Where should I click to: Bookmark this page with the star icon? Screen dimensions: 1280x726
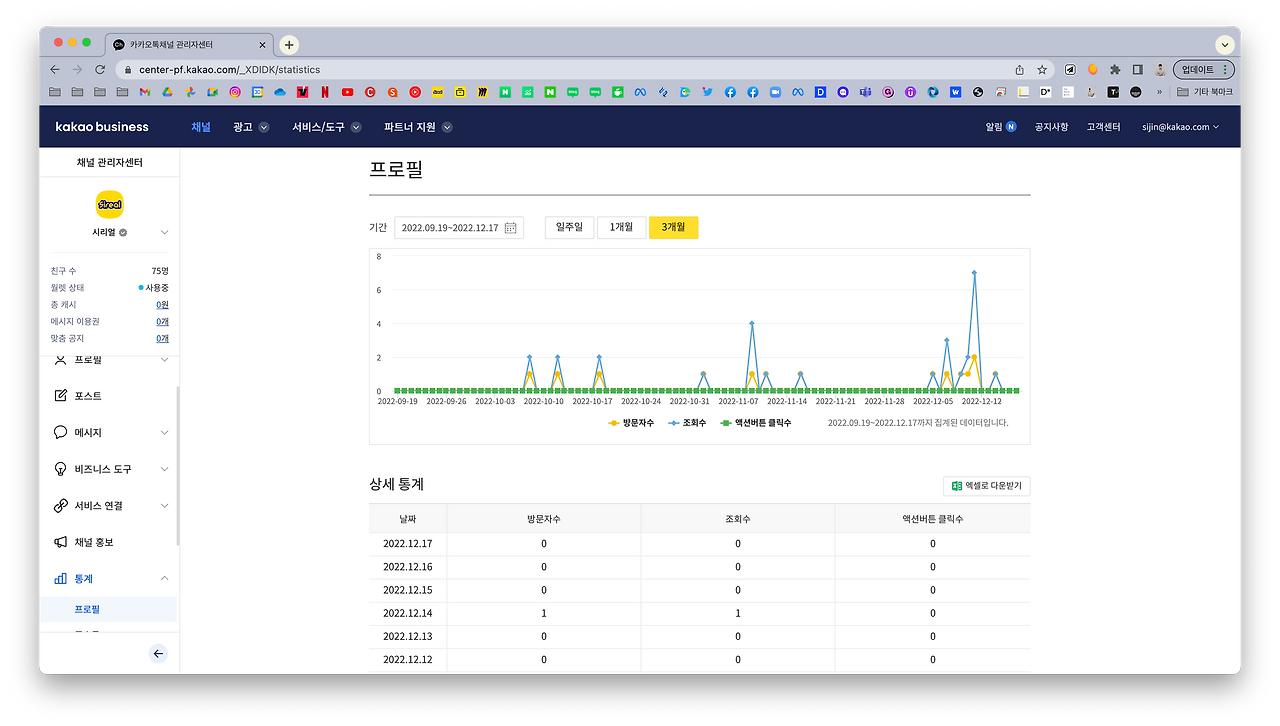coord(1042,70)
